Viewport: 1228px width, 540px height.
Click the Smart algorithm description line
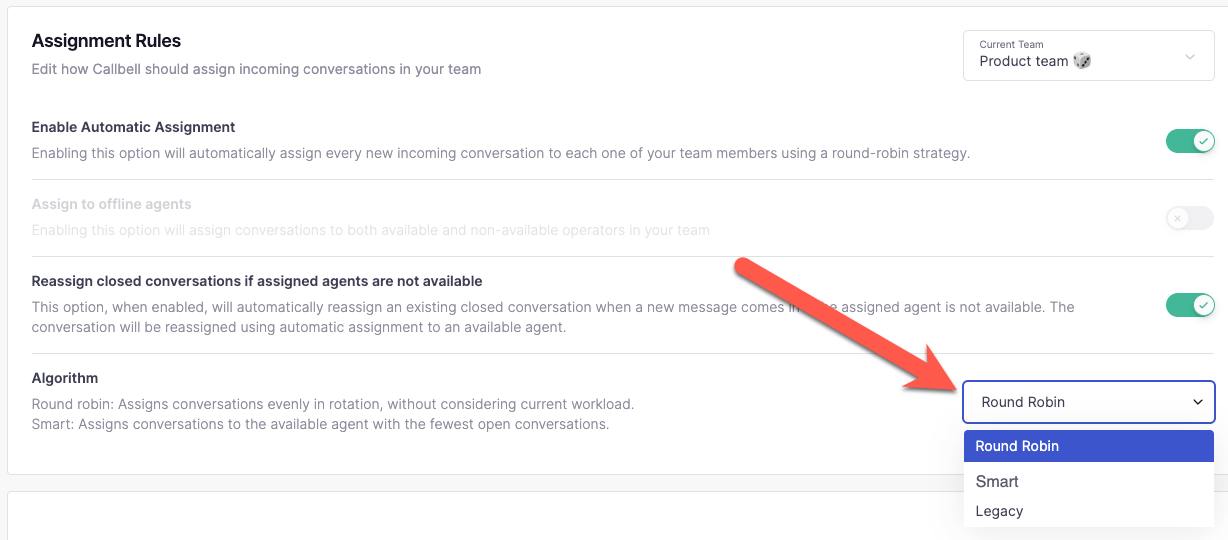point(320,424)
